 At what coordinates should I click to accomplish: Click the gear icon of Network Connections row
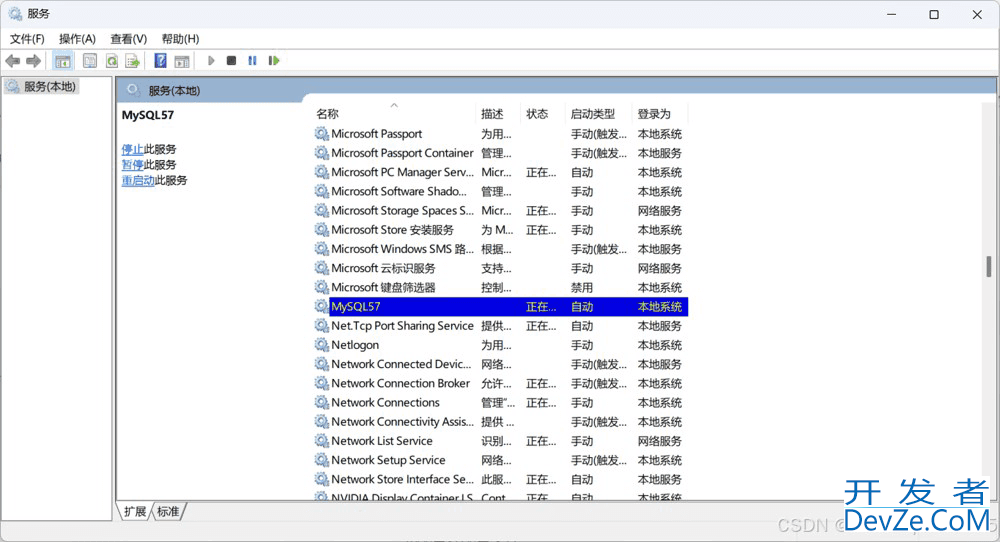point(321,402)
